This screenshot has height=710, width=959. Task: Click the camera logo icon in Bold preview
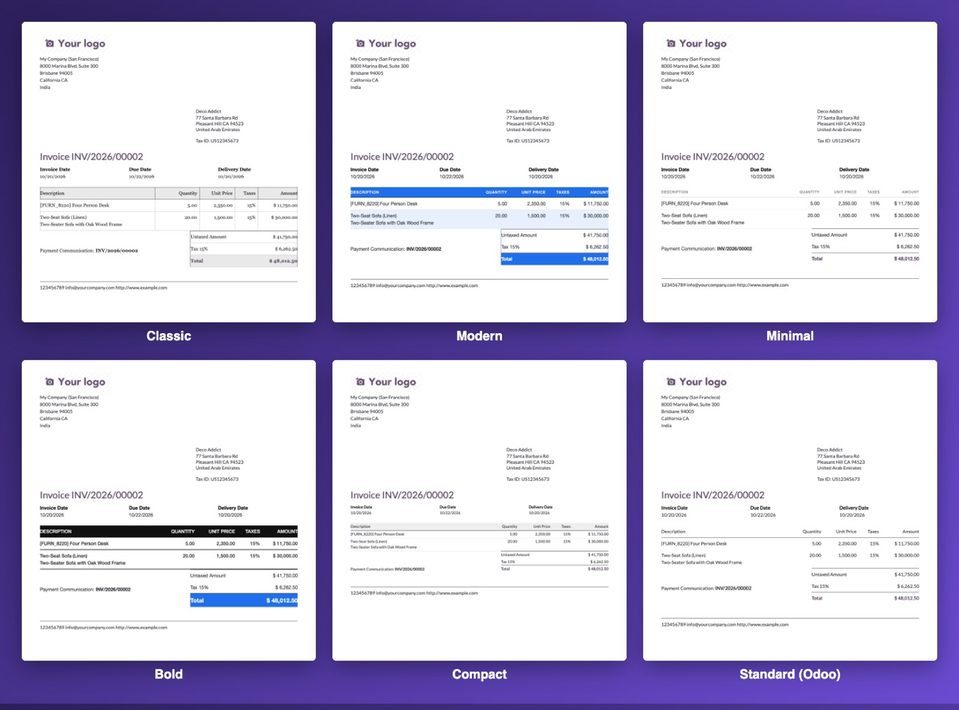click(x=50, y=382)
